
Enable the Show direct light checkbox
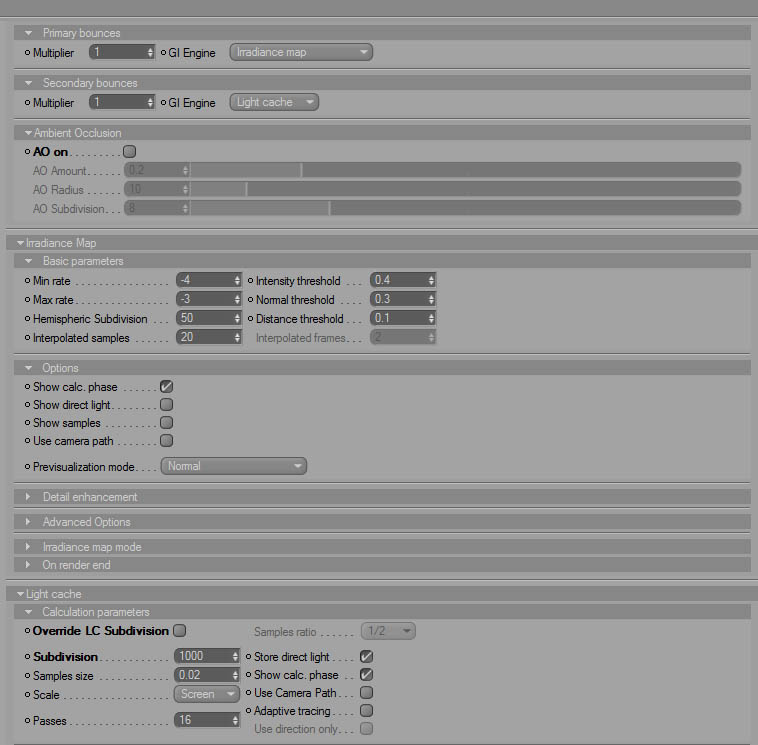point(166,405)
